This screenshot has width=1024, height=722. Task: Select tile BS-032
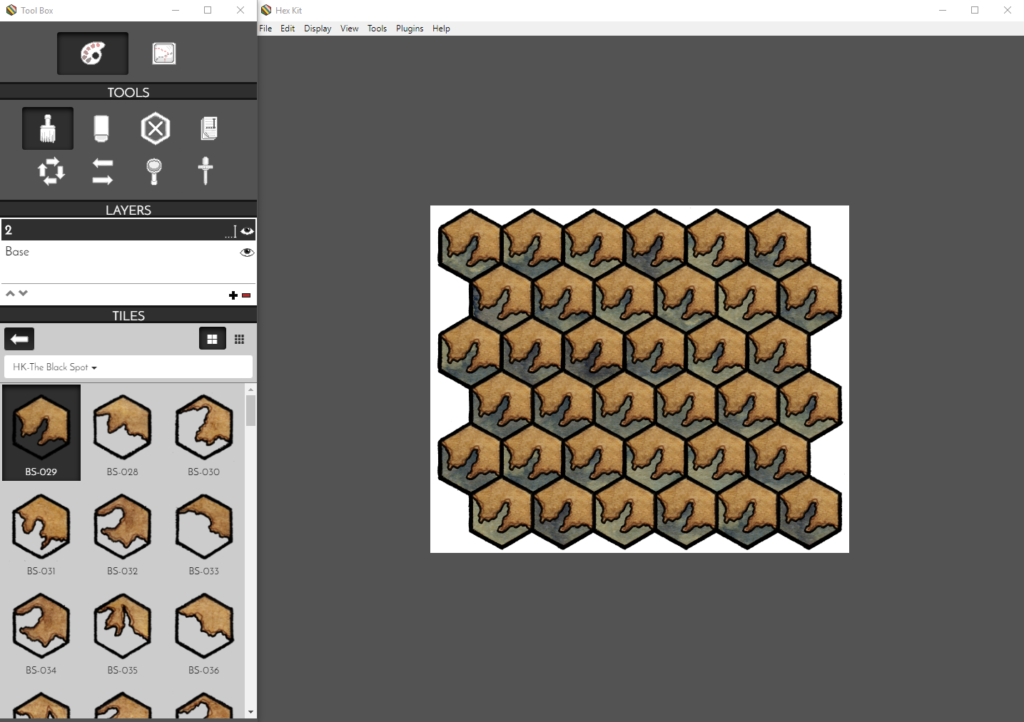click(x=122, y=533)
